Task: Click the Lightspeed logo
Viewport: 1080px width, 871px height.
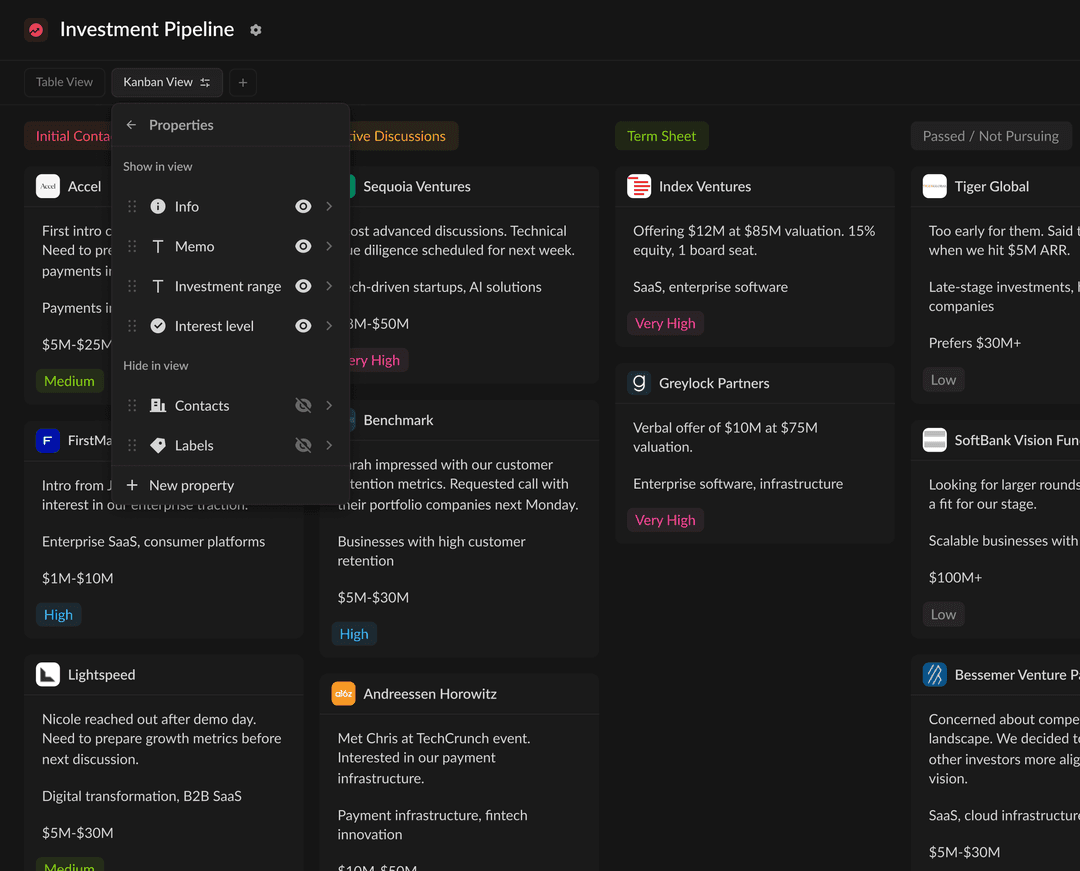Action: (x=48, y=675)
